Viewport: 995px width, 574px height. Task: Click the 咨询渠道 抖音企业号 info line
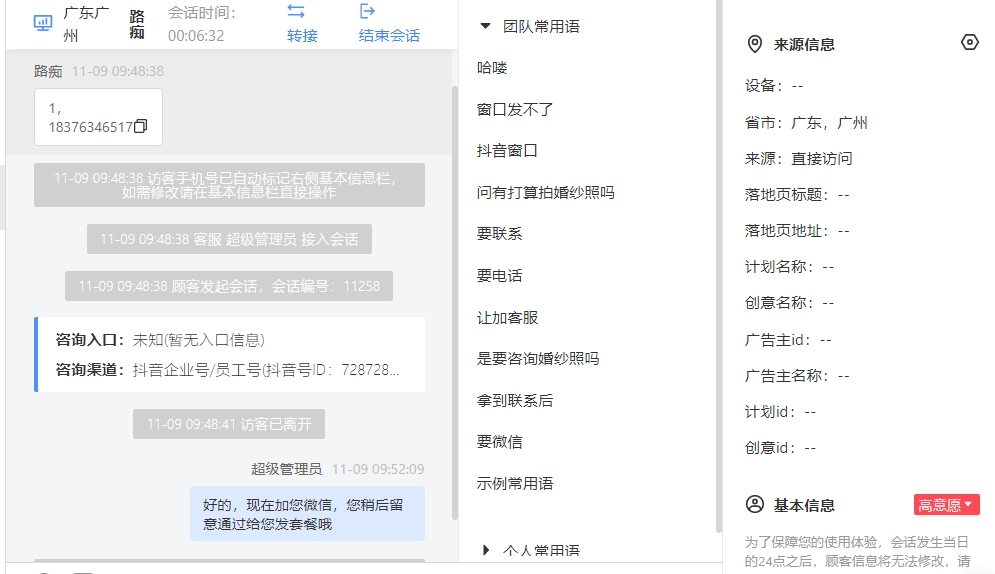[x=228, y=370]
